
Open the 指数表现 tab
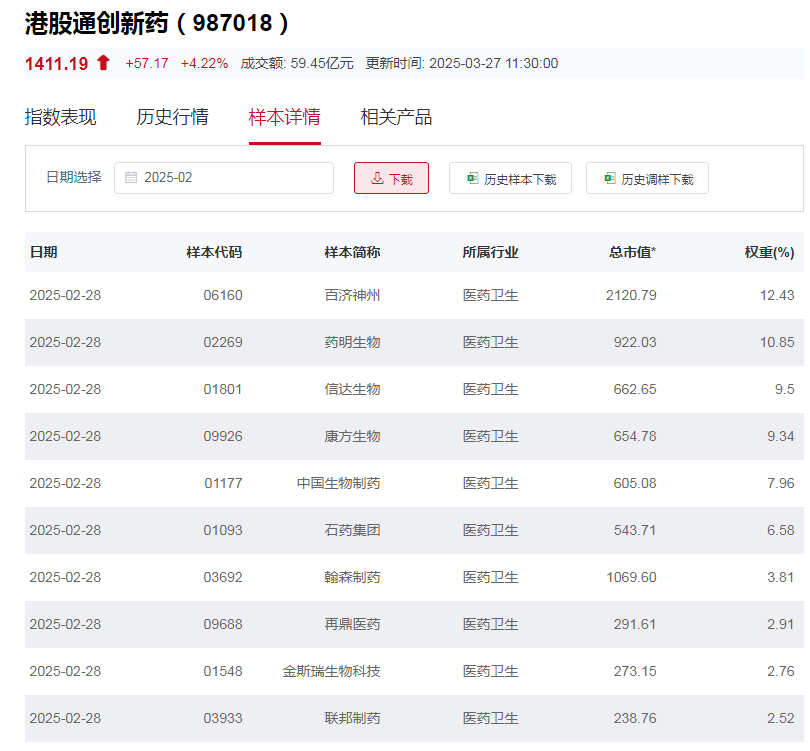point(60,117)
